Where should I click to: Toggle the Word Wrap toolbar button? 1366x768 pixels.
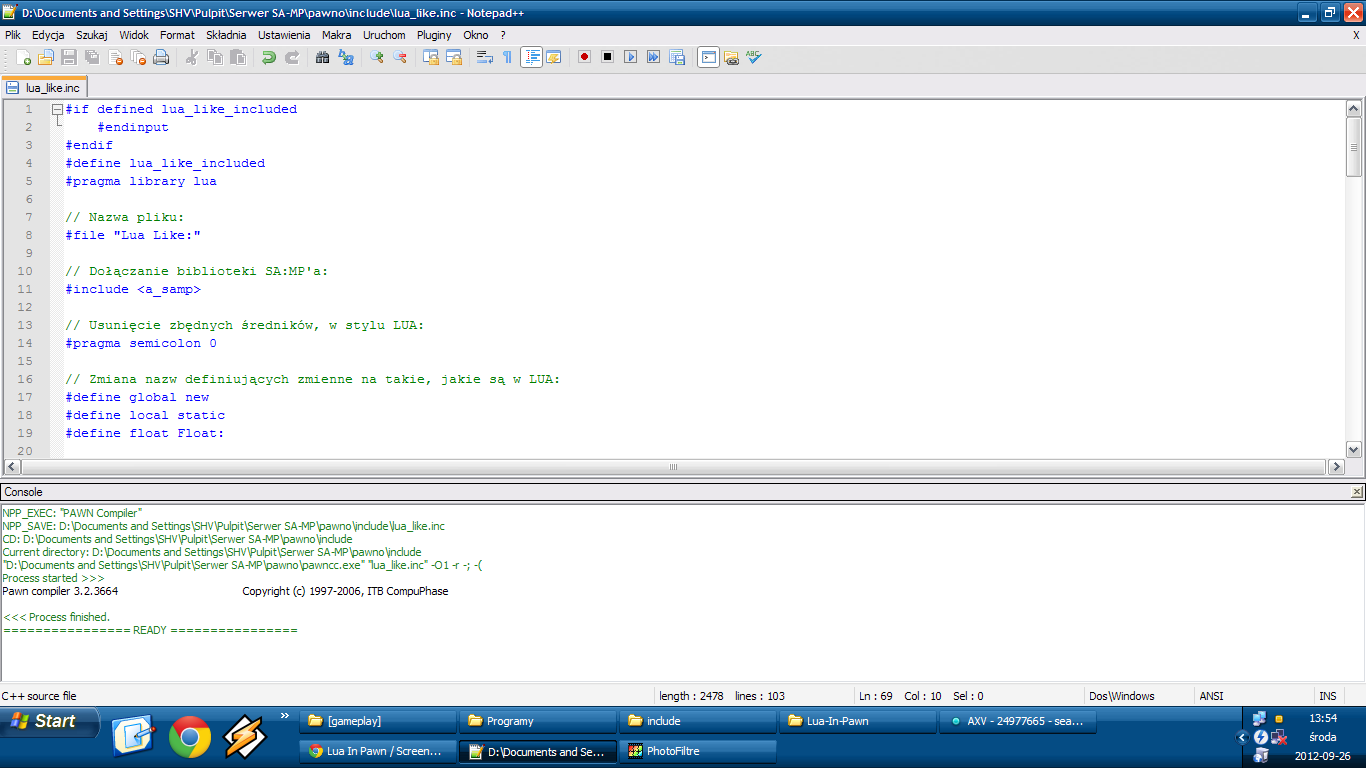pyautogui.click(x=484, y=58)
